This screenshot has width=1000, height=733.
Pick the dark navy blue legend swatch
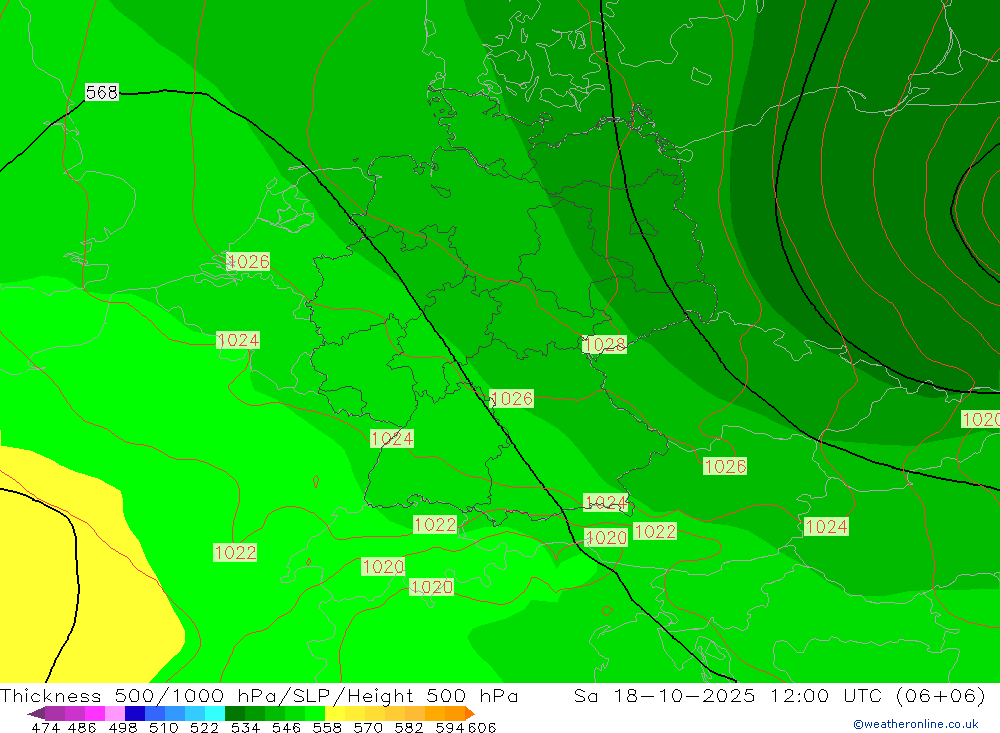click(x=135, y=713)
